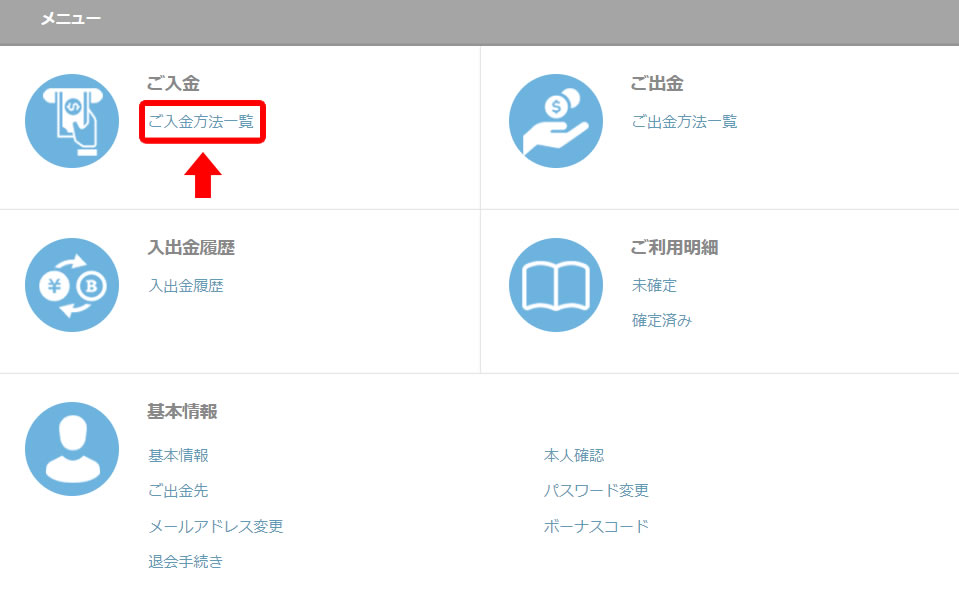959x597 pixels.
Task: Click the ご入金 section heading
Action: (x=174, y=83)
